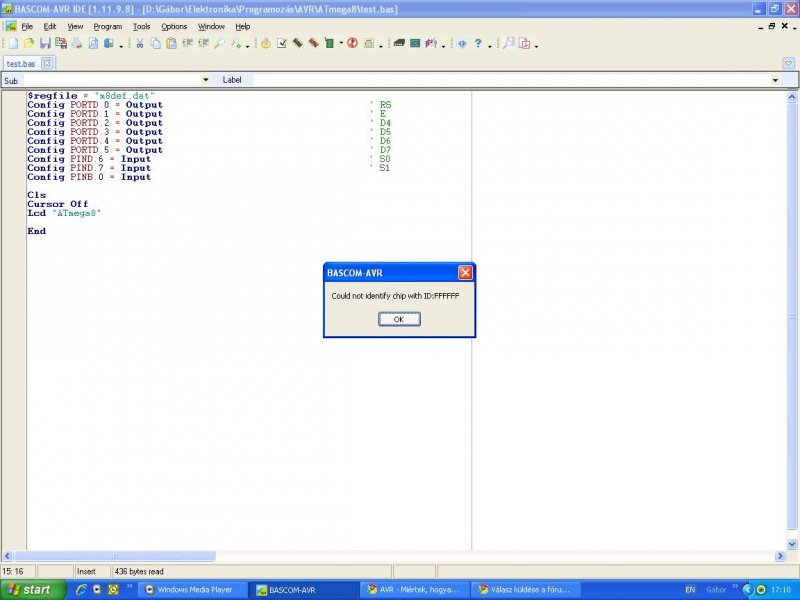
Task: Click the horizontal scrollbar thumb
Action: click(x=115, y=556)
